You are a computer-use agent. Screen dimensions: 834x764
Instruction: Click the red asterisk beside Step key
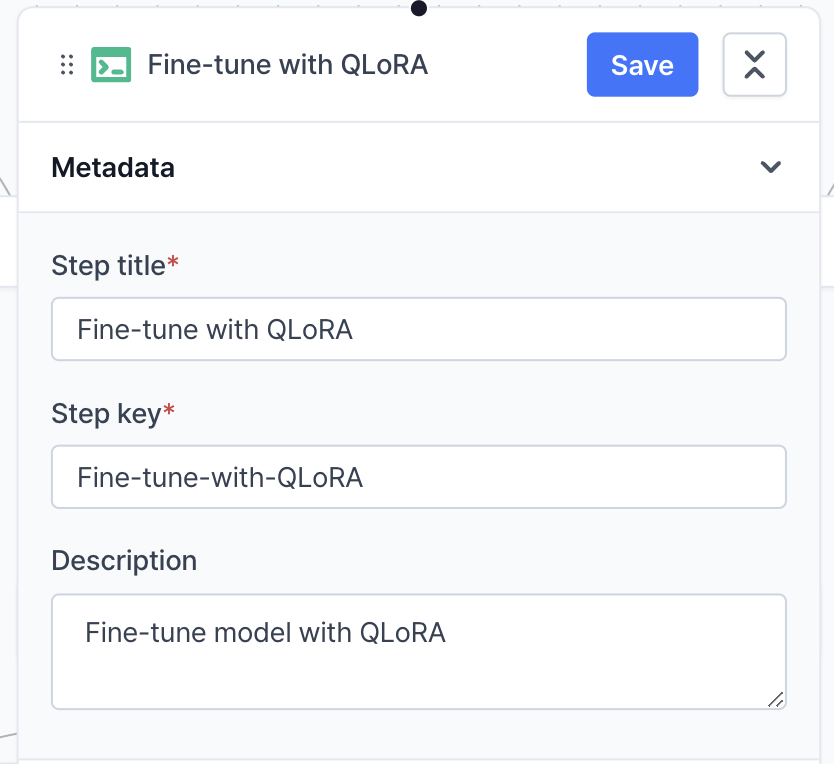pyautogui.click(x=169, y=412)
